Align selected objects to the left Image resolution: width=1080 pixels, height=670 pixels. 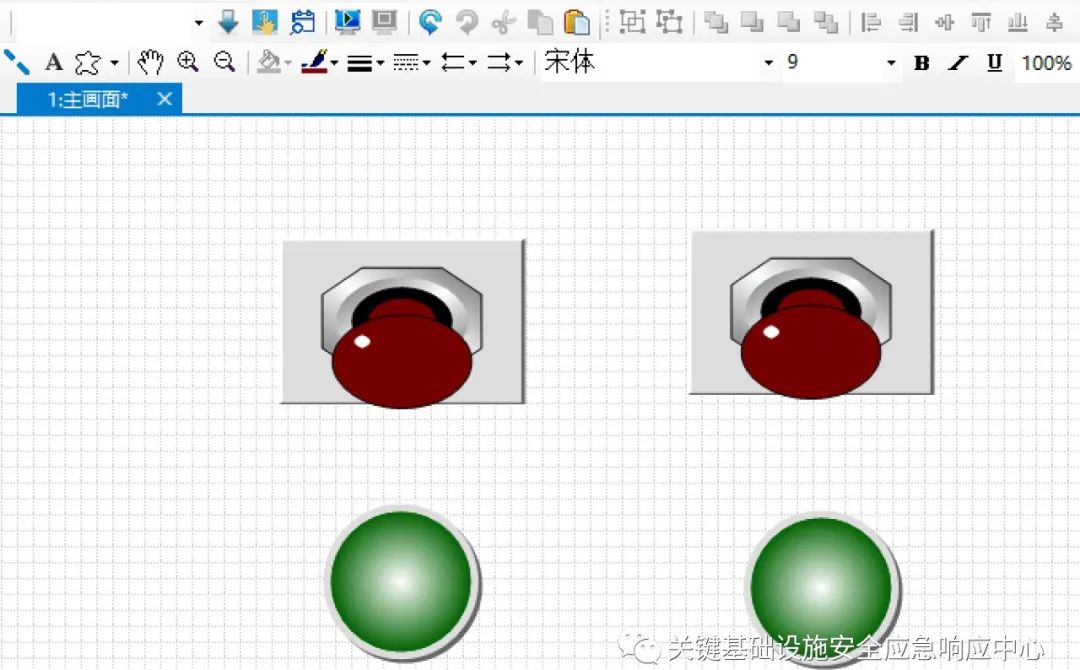[871, 23]
